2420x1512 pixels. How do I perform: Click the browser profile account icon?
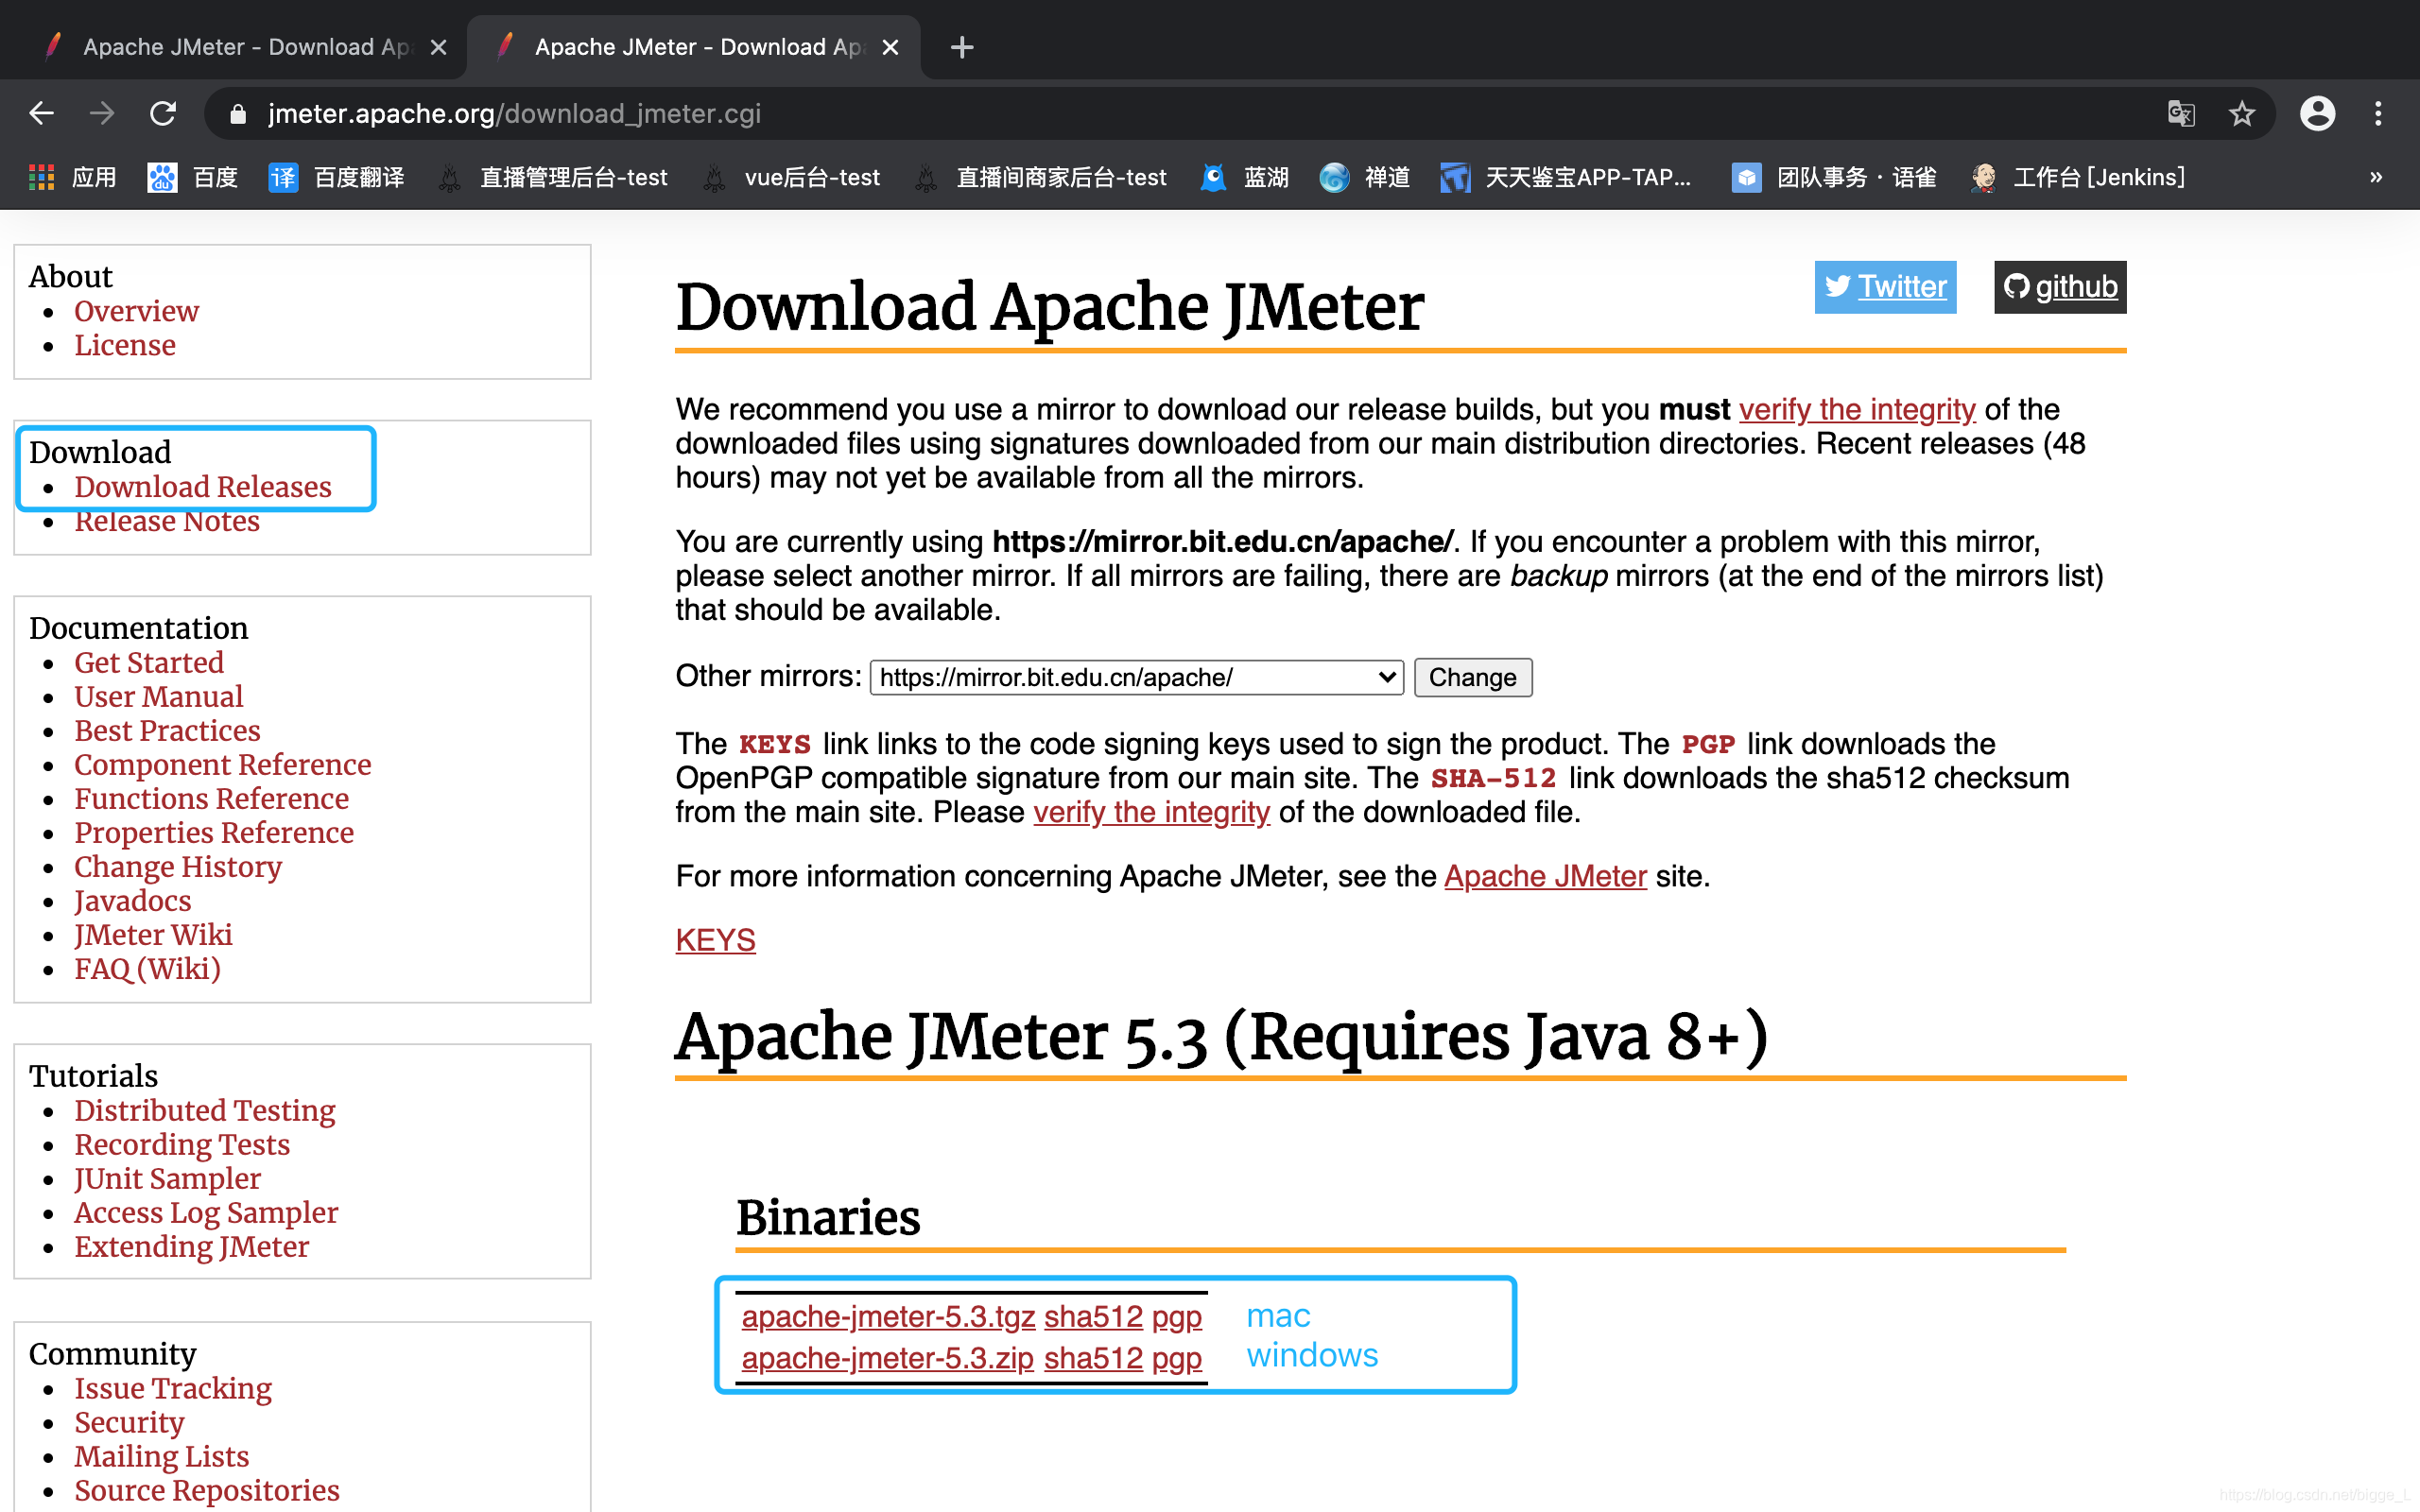(2317, 113)
